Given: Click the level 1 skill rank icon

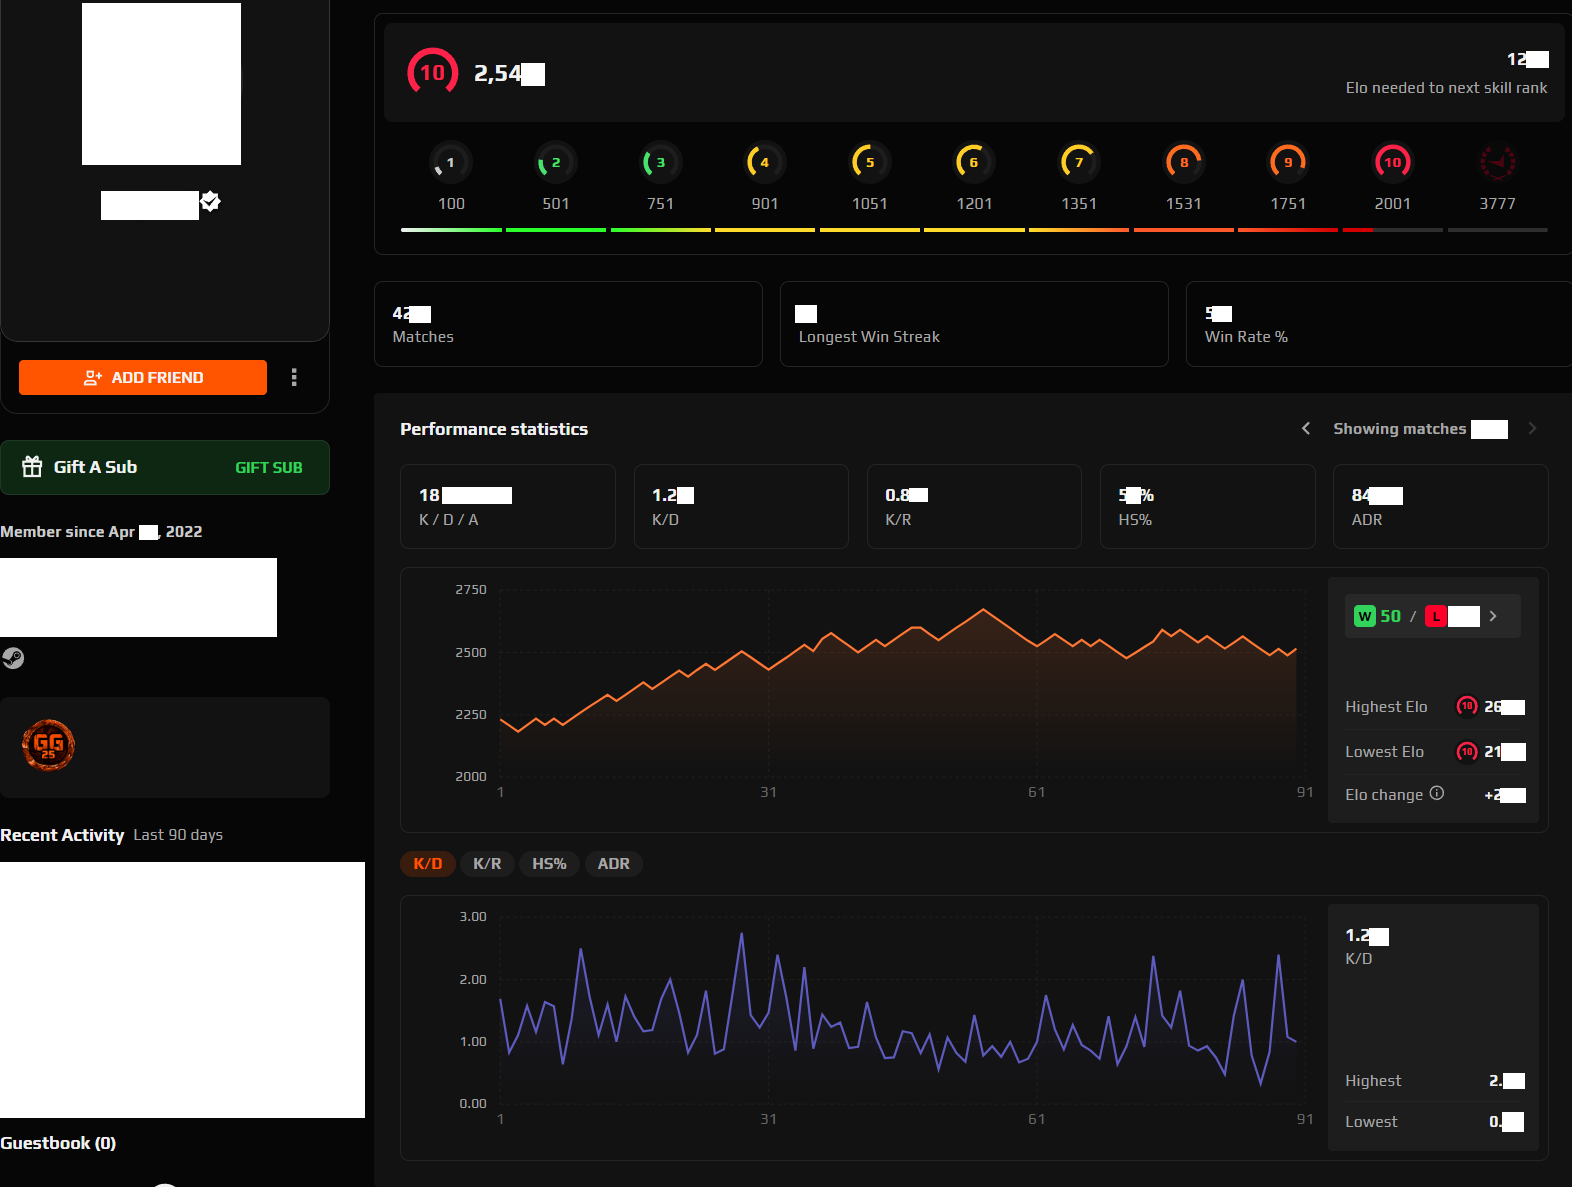Looking at the screenshot, I should 450,162.
